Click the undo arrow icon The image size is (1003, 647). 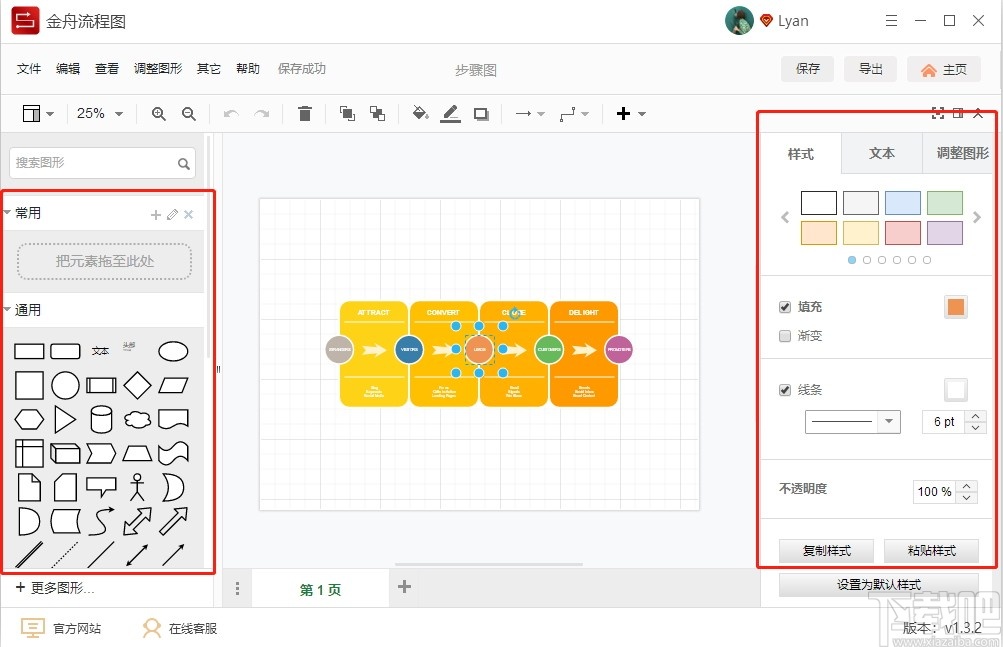point(231,113)
